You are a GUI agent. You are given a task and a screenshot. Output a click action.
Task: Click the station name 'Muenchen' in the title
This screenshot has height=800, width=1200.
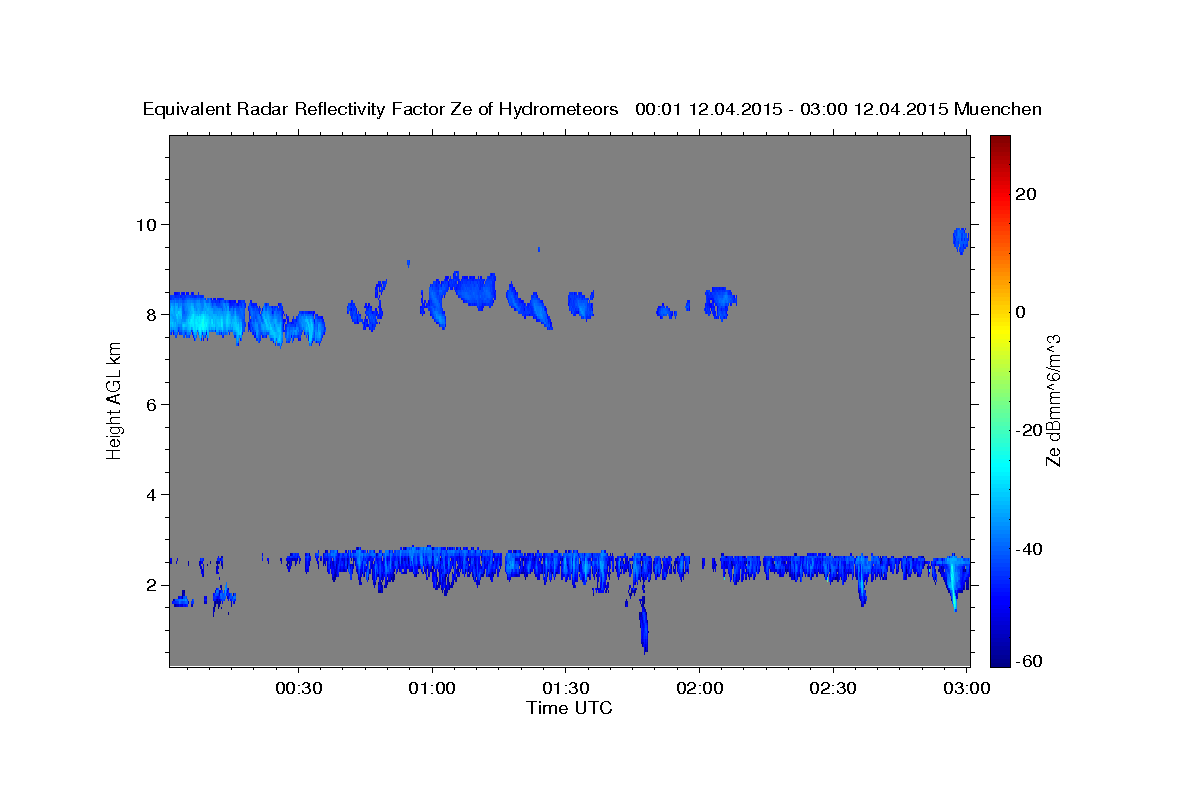coord(998,110)
